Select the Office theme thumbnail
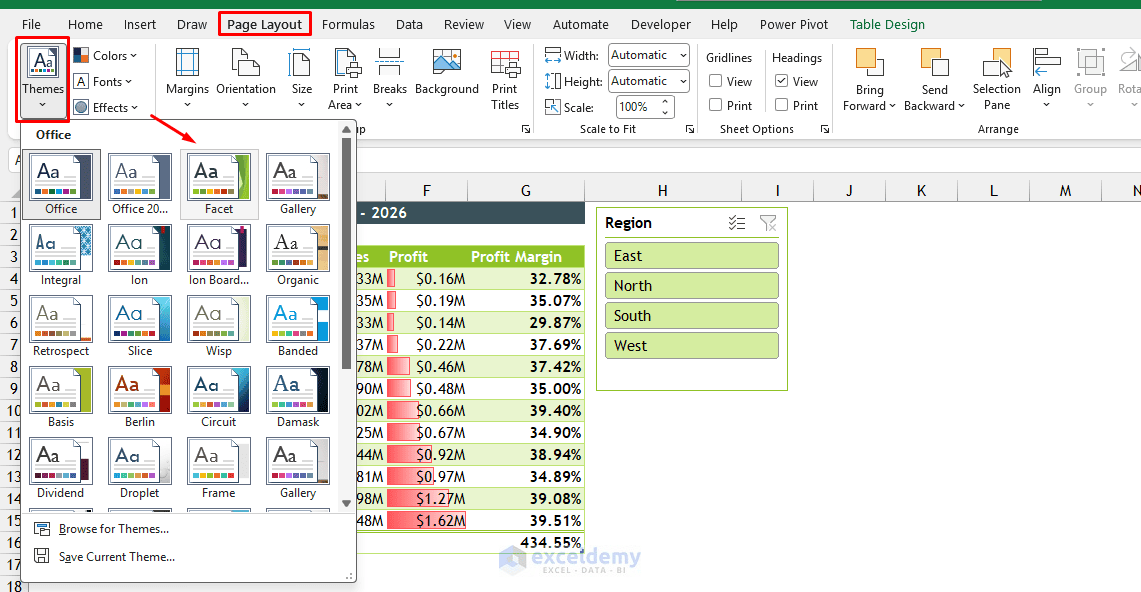 click(x=61, y=184)
